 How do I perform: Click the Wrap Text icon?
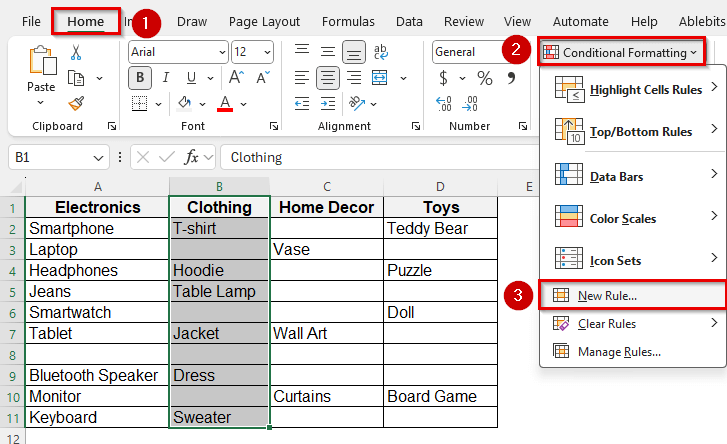380,52
